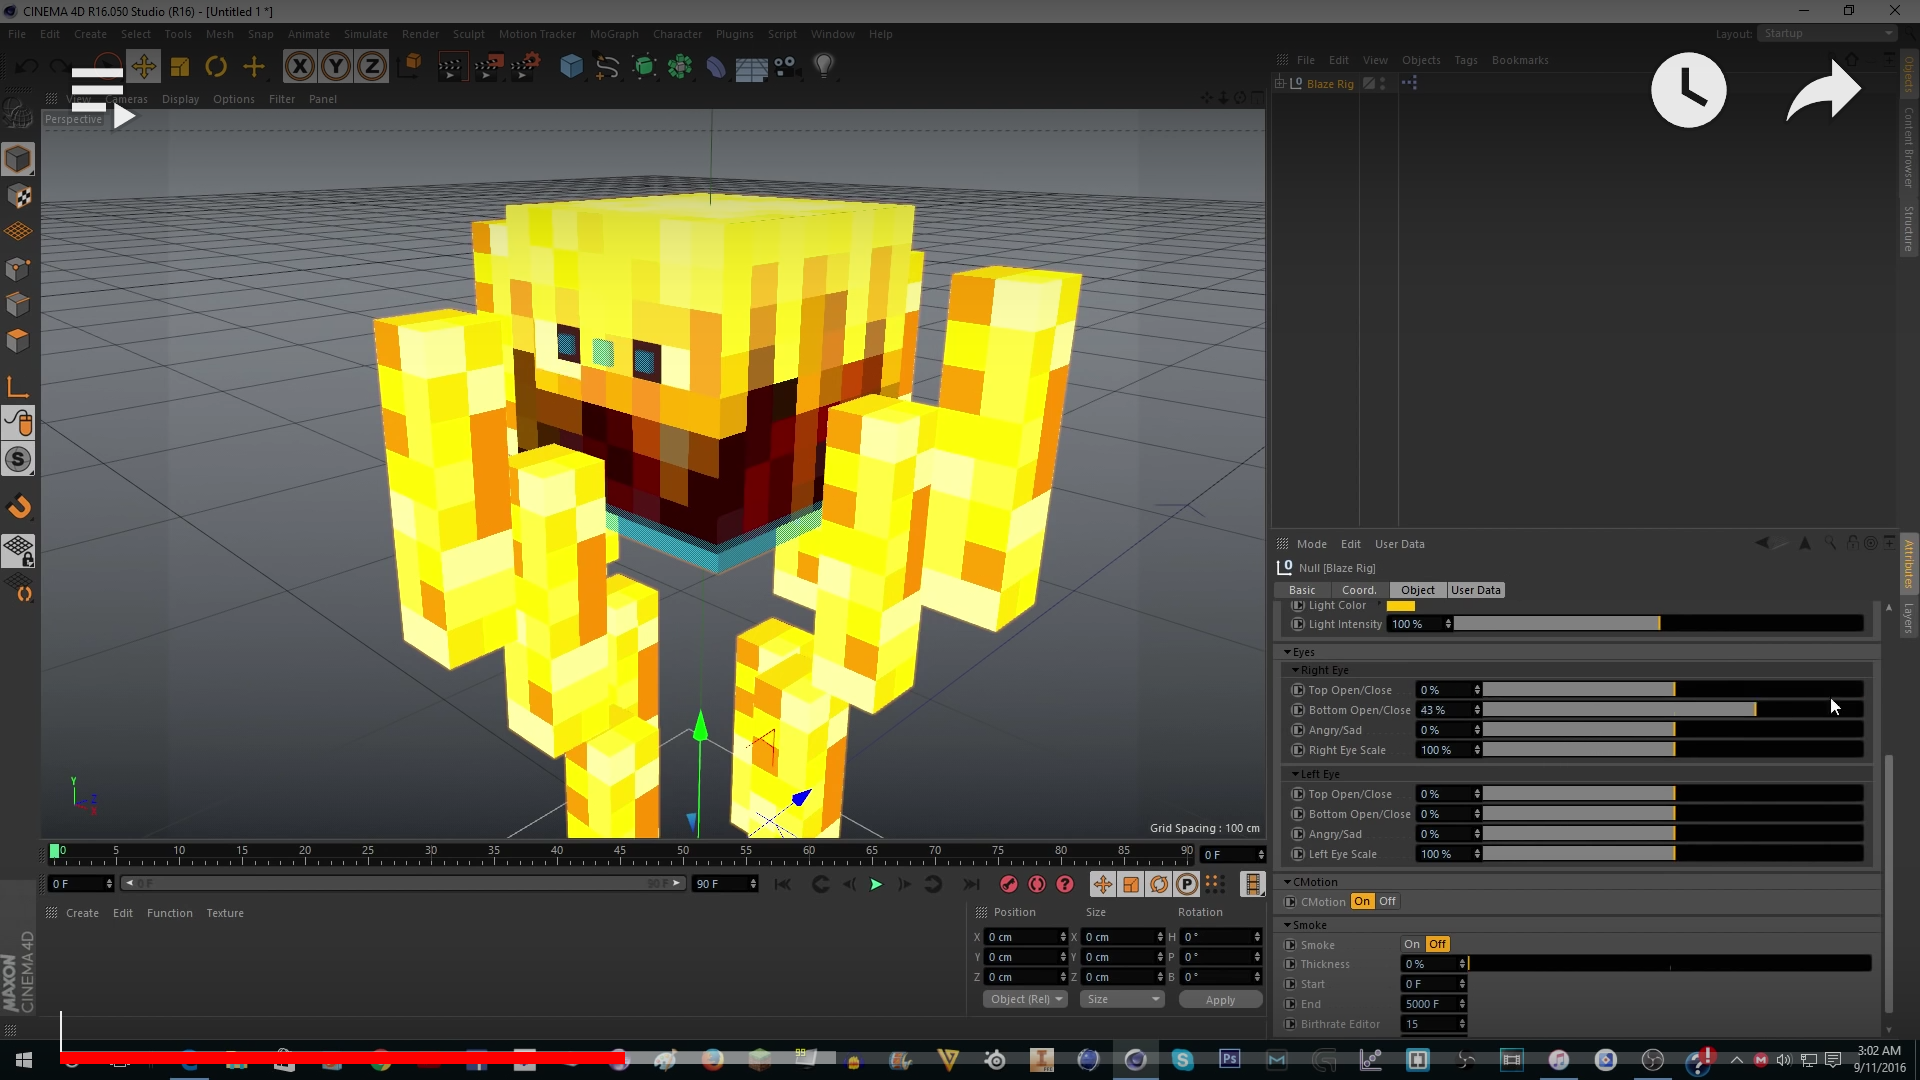This screenshot has height=1080, width=1920.
Task: Open the Layout Startup dropdown
Action: (x=1827, y=34)
